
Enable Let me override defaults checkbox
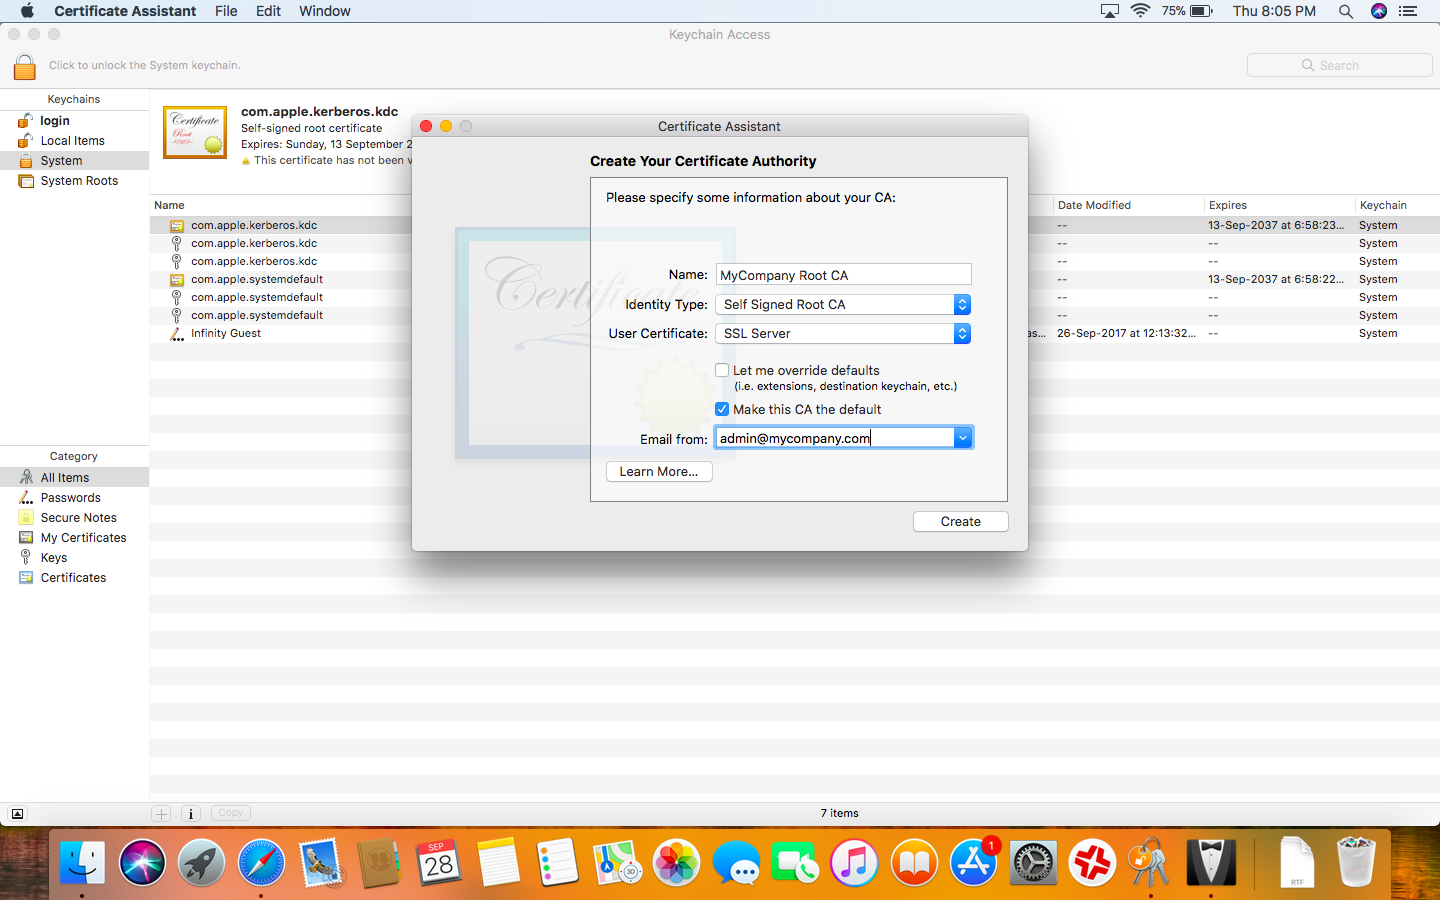722,370
